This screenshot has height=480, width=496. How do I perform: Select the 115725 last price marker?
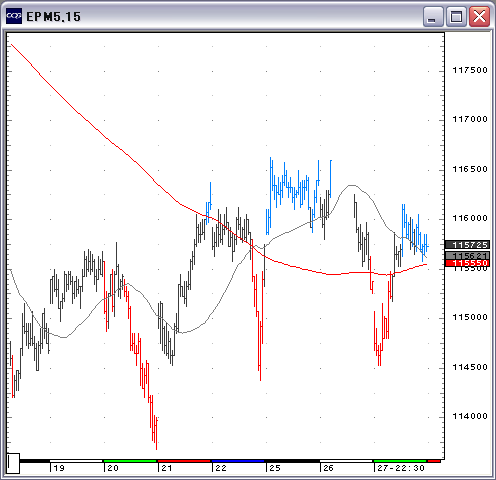(x=467, y=245)
